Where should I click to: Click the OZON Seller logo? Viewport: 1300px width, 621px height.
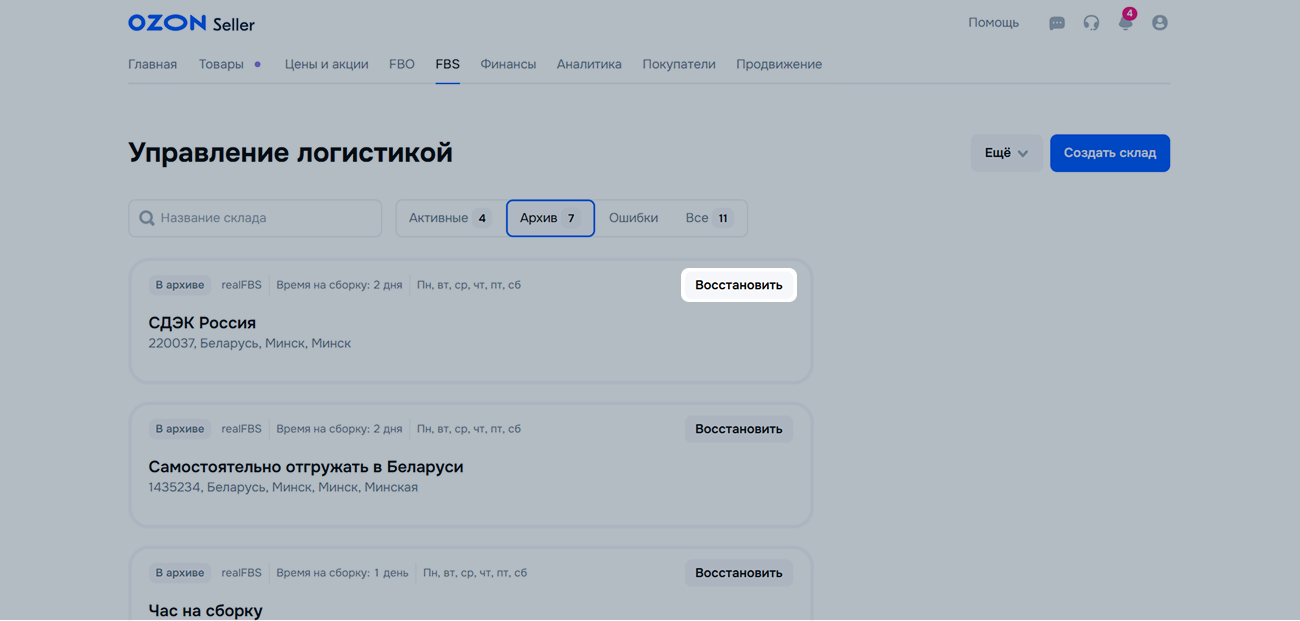pyautogui.click(x=191, y=23)
